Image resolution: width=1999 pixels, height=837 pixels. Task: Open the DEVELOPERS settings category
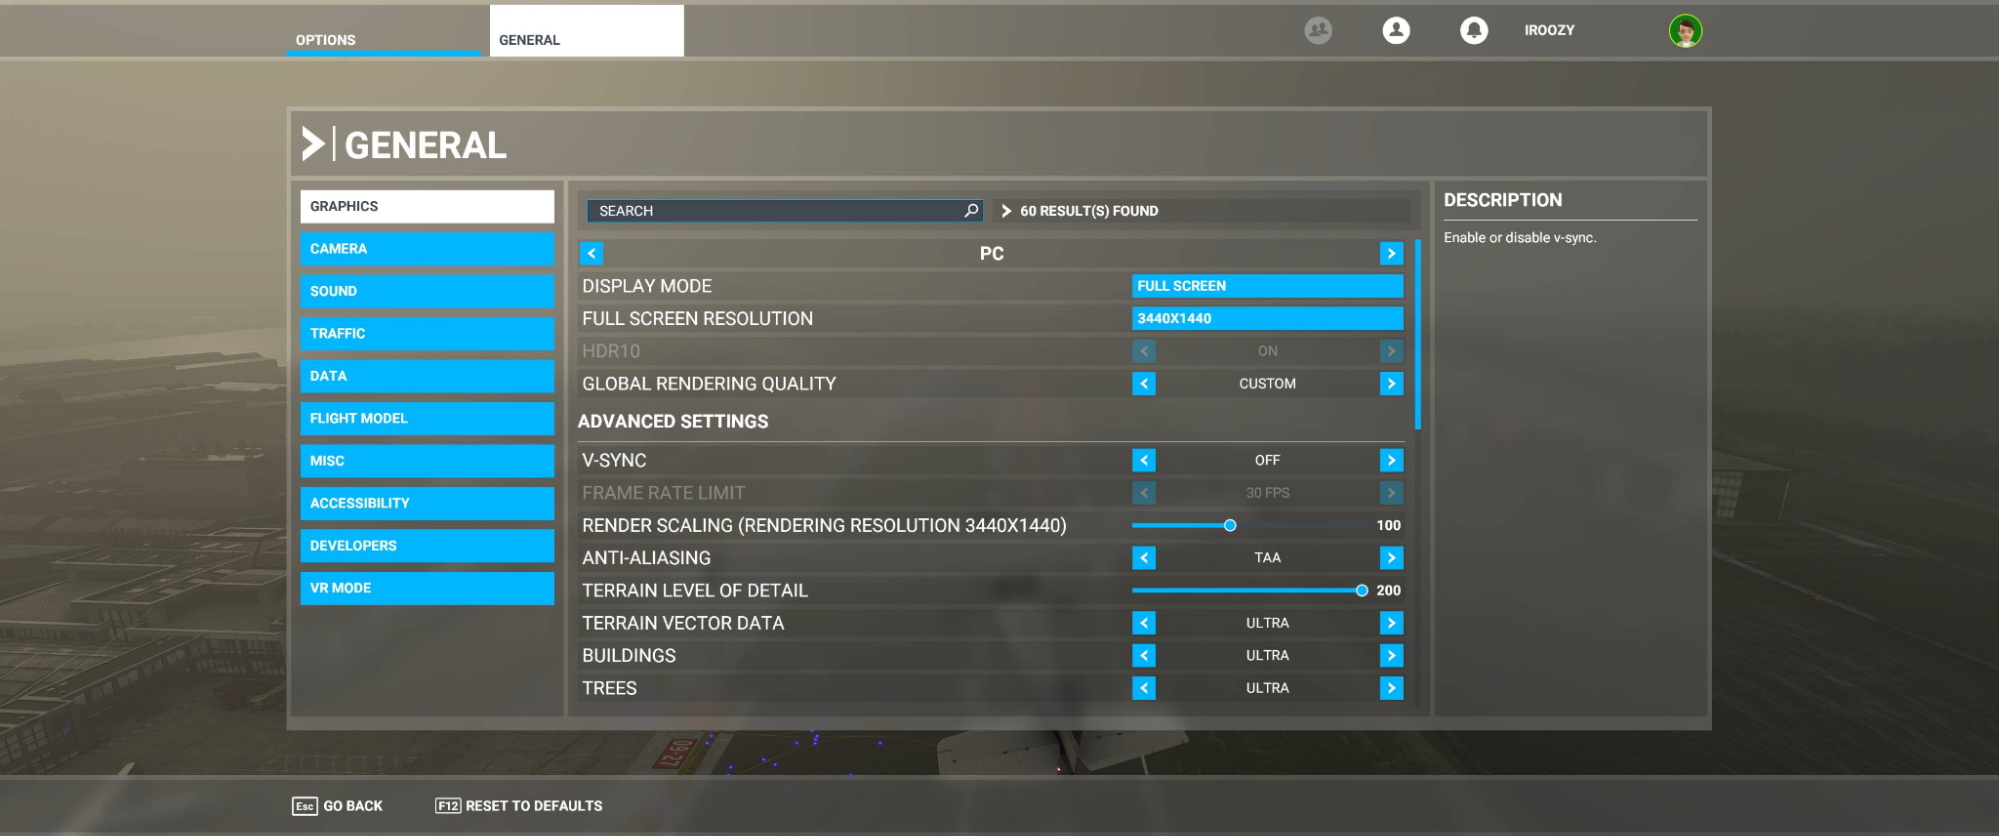coord(427,546)
